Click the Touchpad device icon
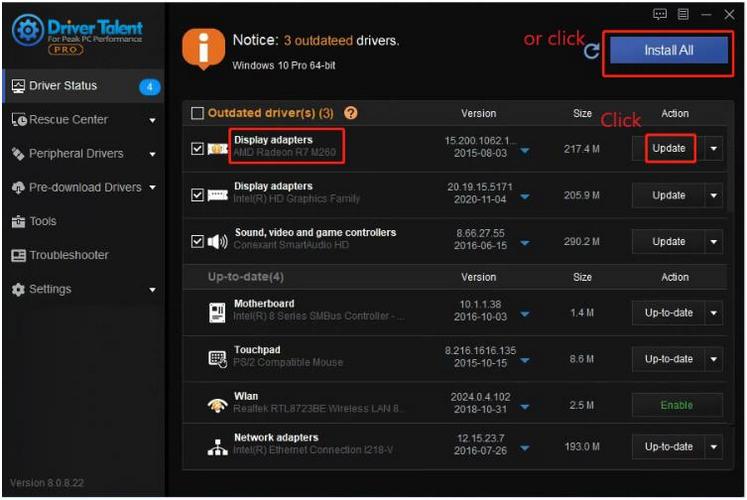 point(218,358)
